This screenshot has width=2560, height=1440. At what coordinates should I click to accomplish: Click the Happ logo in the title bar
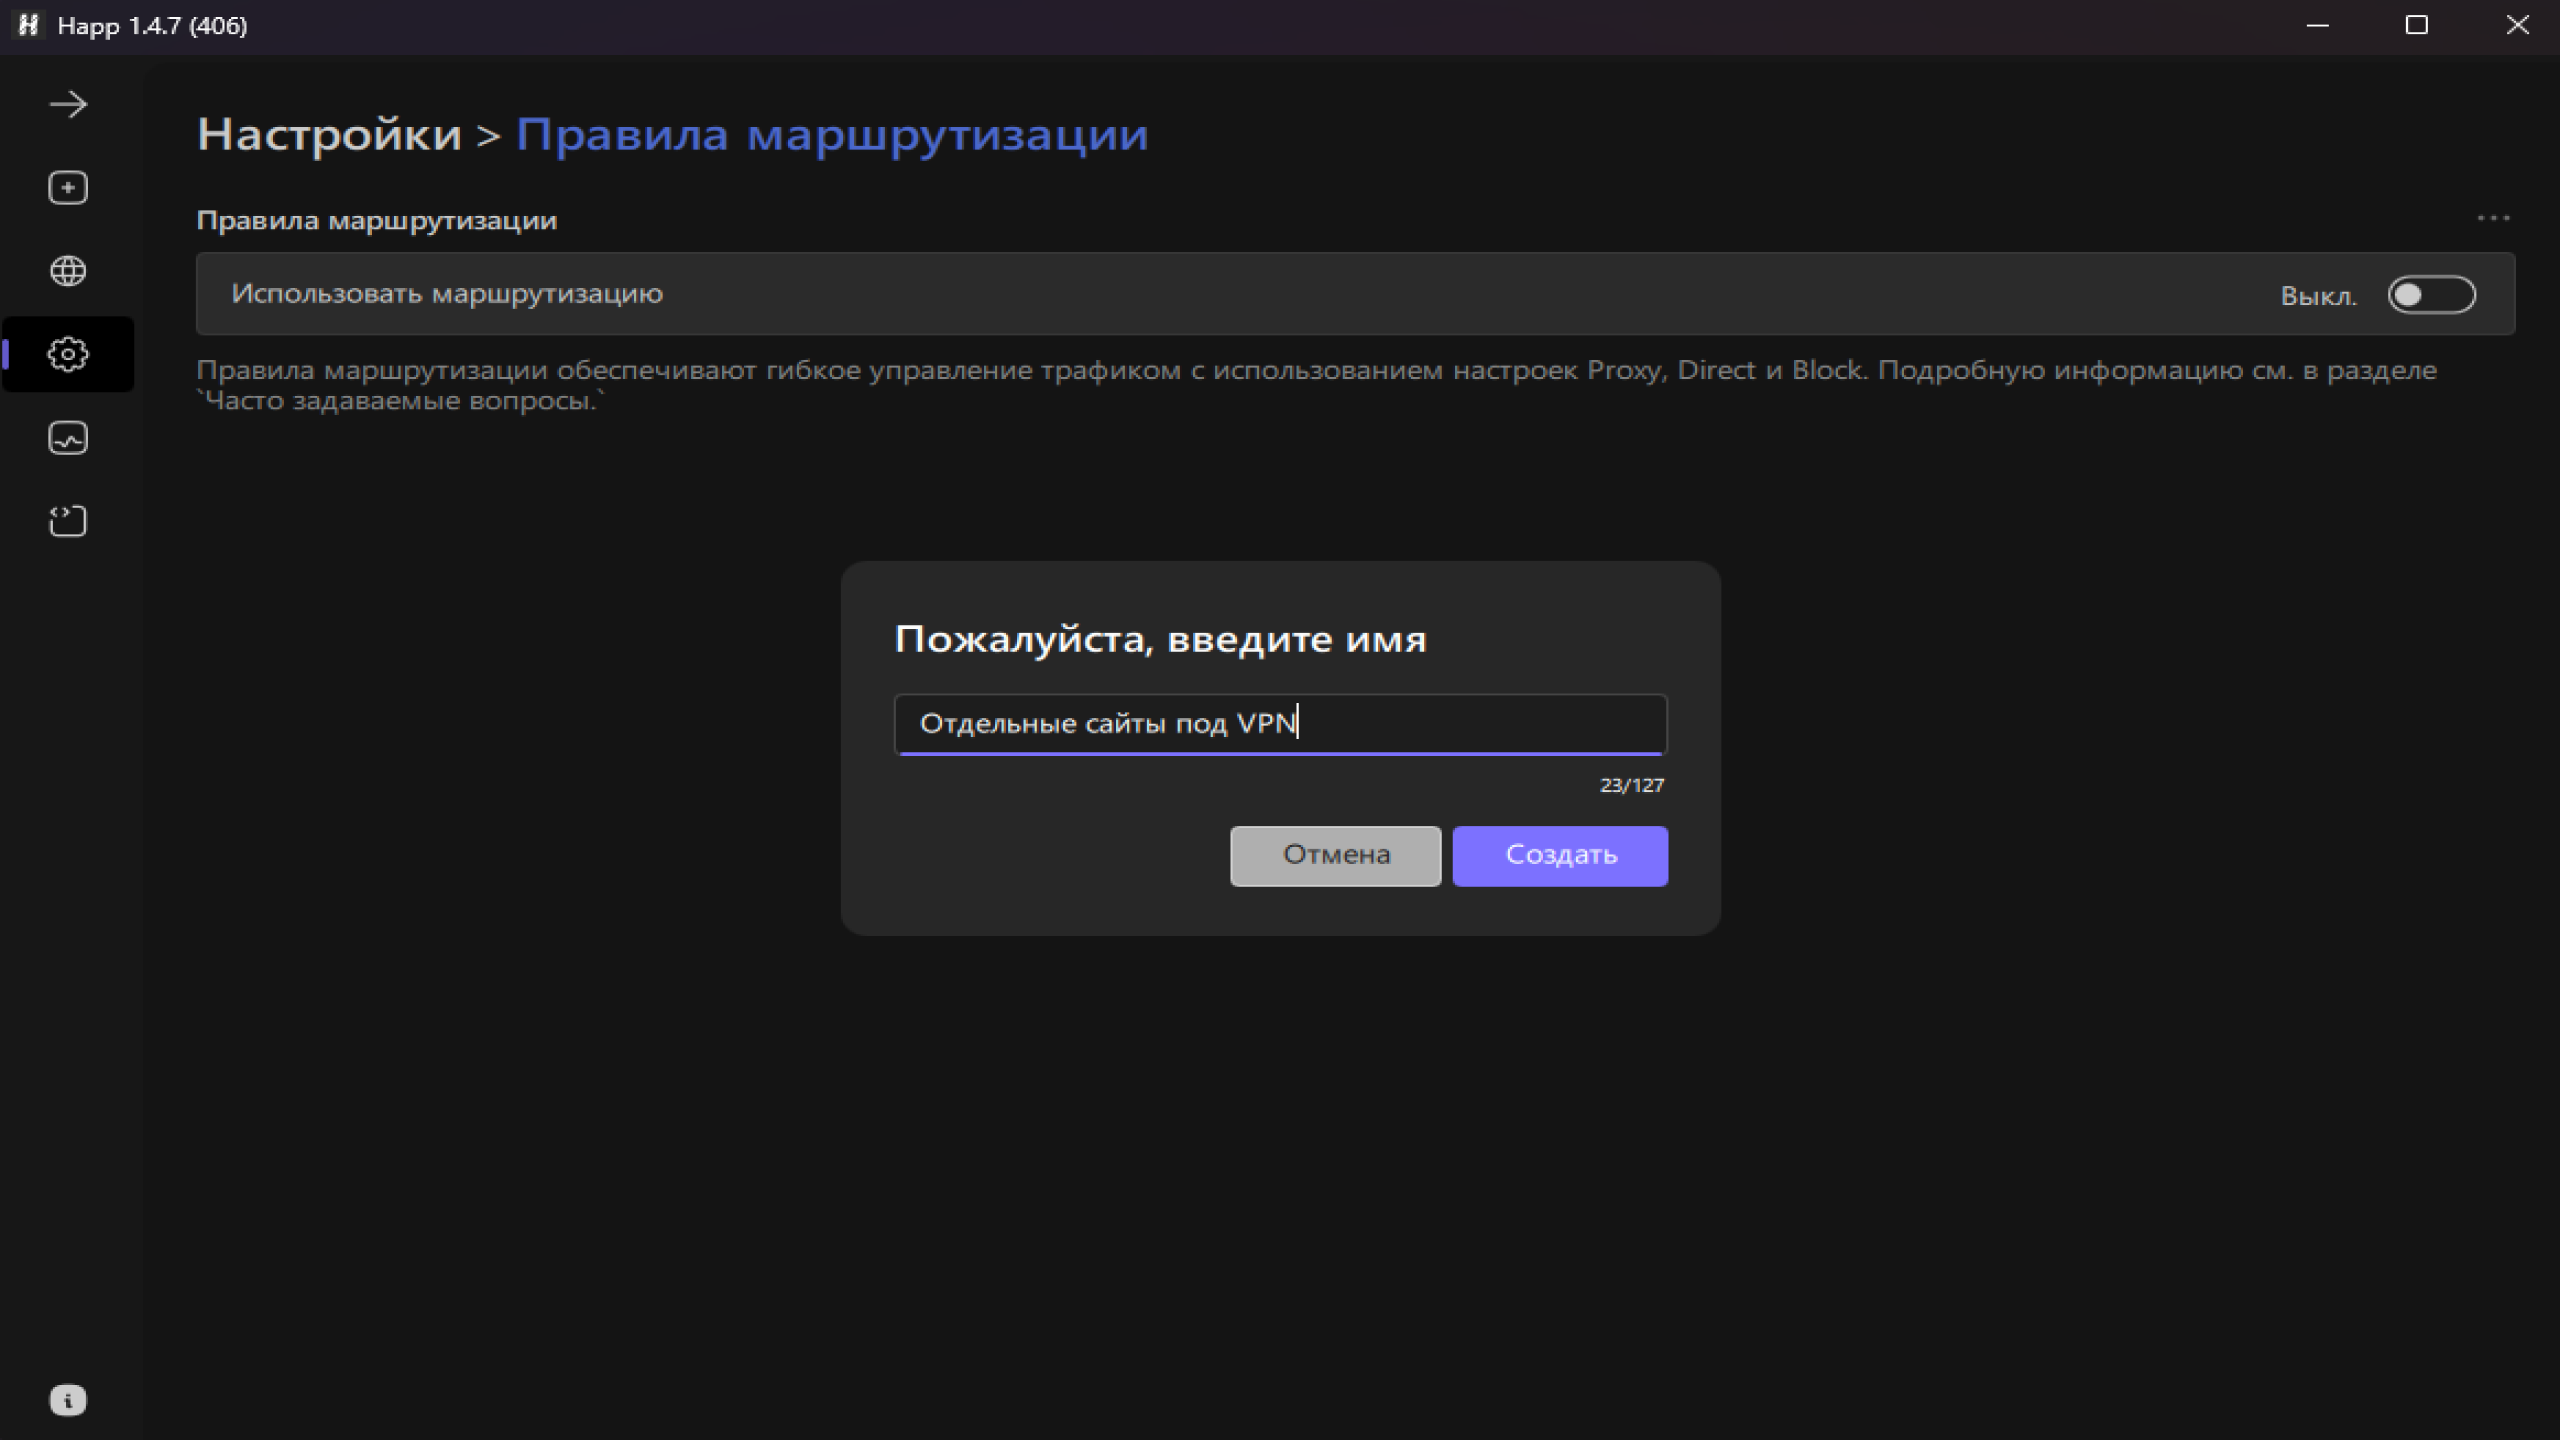27,26
